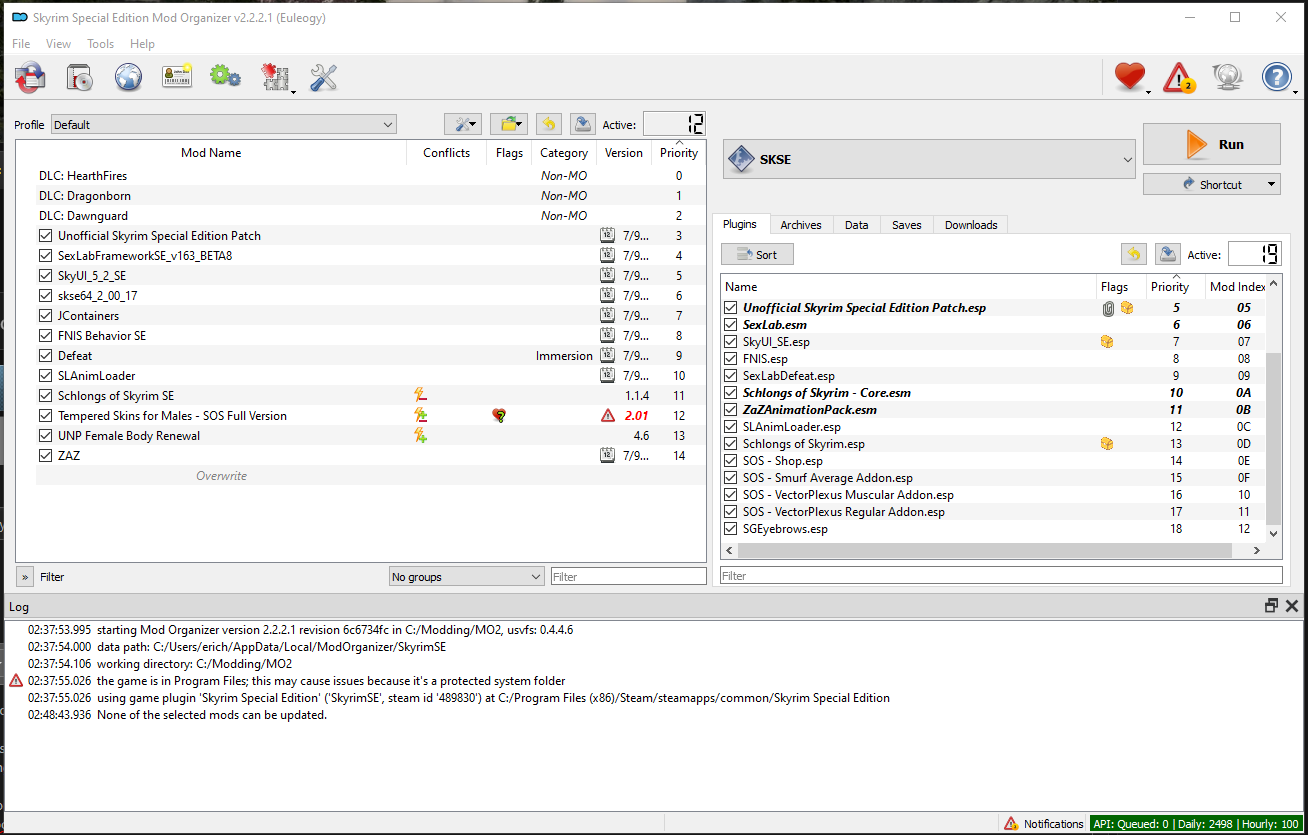Click version warning icon for Tempered Skins
The image size is (1308, 835).
[608, 416]
